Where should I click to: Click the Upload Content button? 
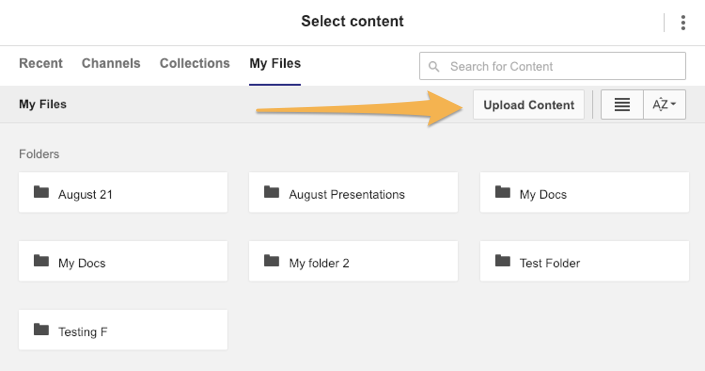pyautogui.click(x=529, y=105)
